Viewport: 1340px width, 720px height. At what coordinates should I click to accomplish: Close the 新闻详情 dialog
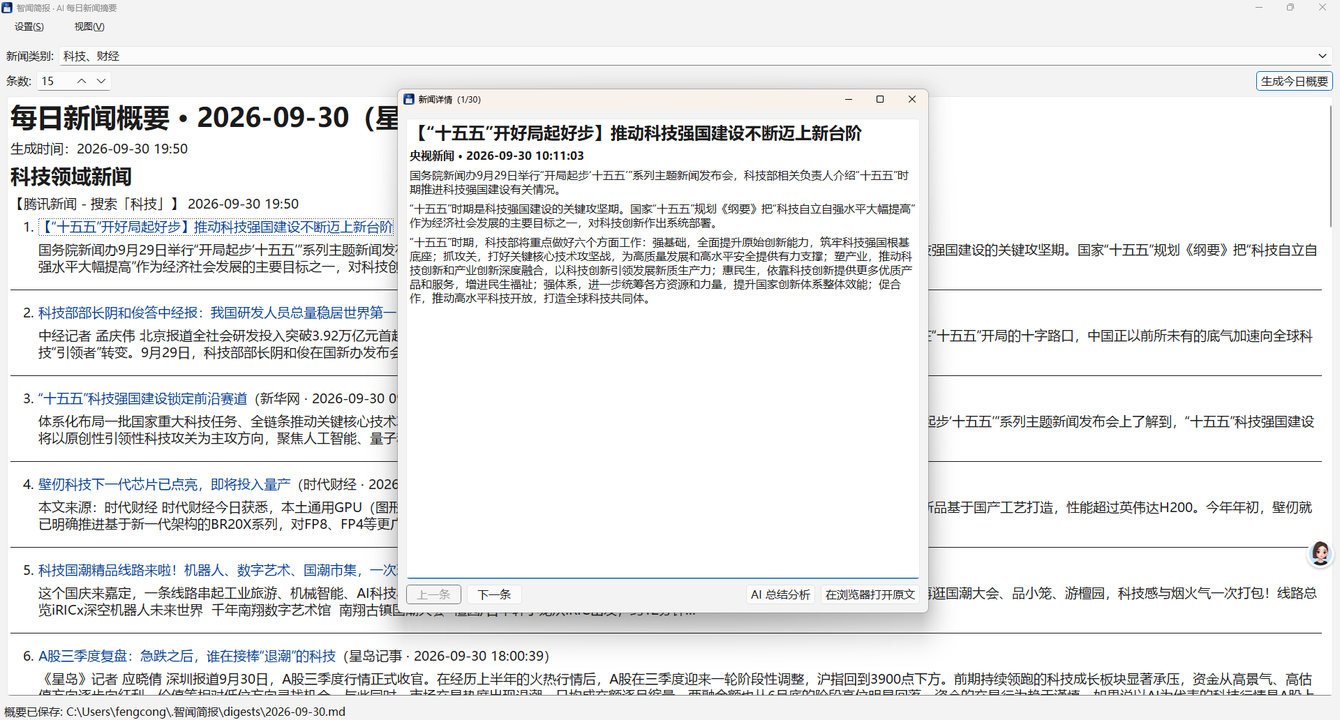coord(912,99)
